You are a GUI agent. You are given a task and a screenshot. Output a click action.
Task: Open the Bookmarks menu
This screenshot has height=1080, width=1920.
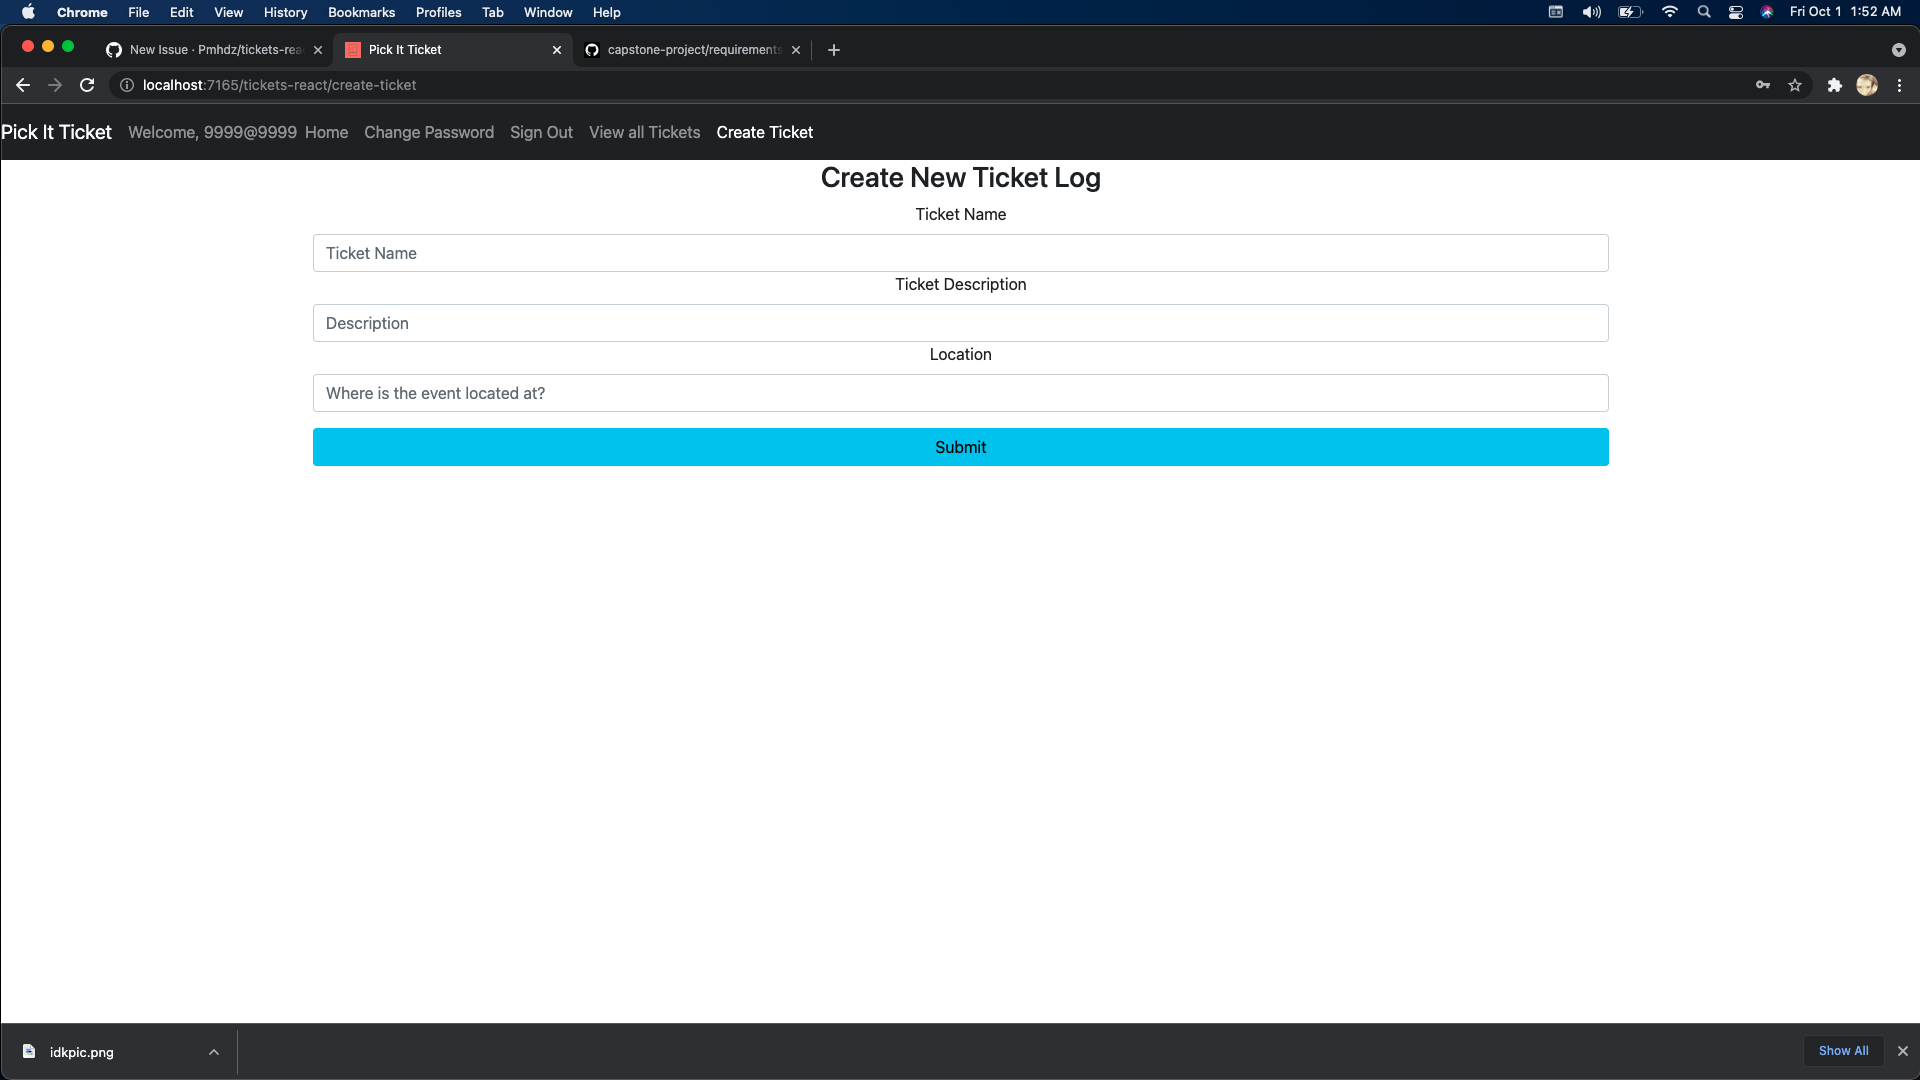tap(360, 12)
